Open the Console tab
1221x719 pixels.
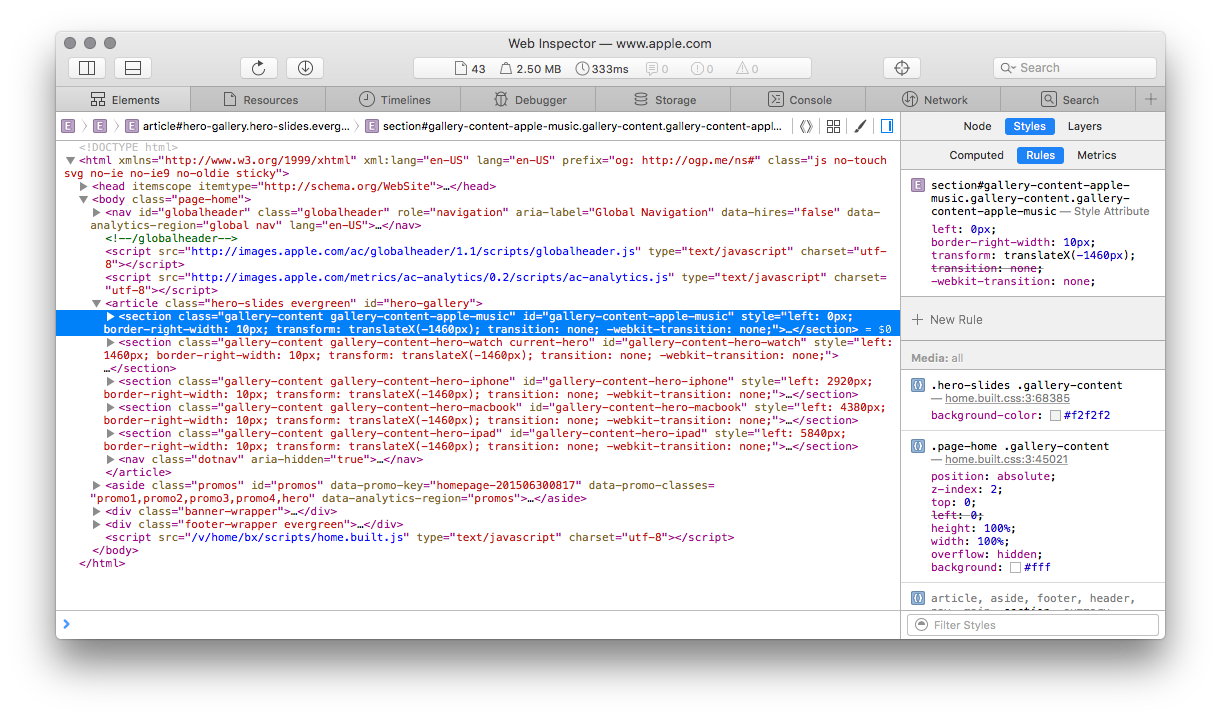click(799, 99)
